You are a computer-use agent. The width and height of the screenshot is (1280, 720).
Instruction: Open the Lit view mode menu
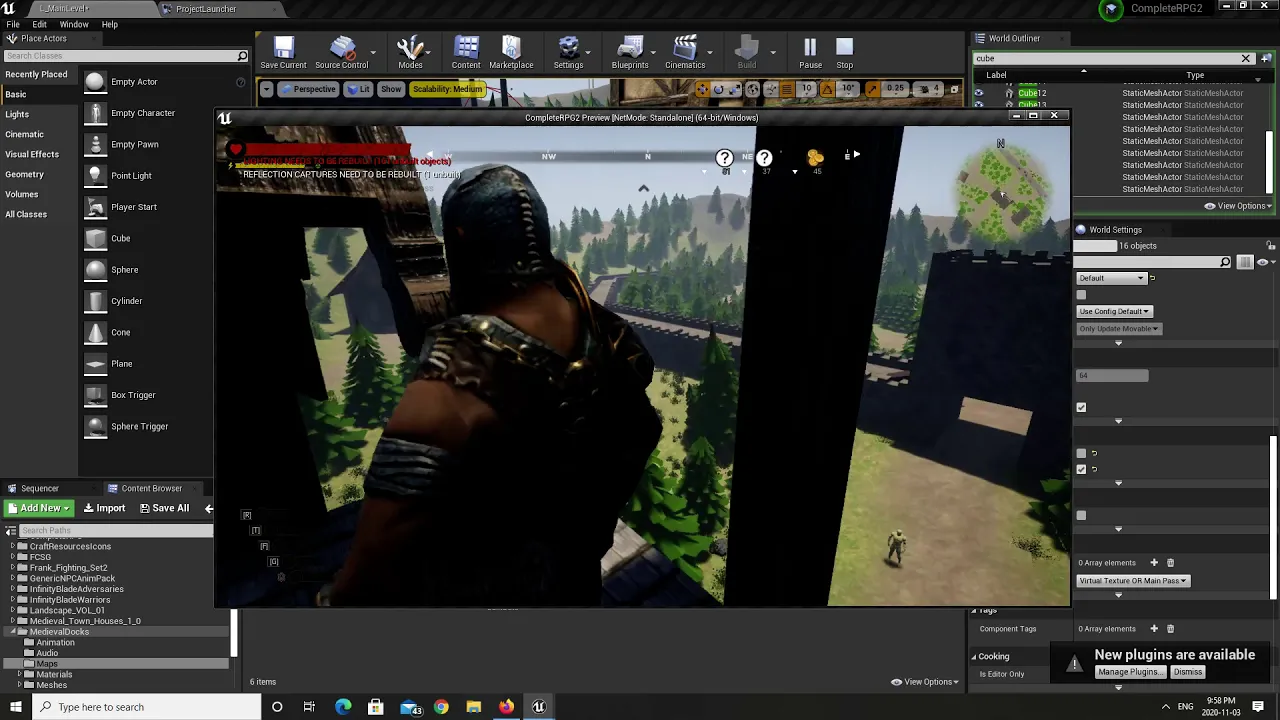tap(358, 89)
